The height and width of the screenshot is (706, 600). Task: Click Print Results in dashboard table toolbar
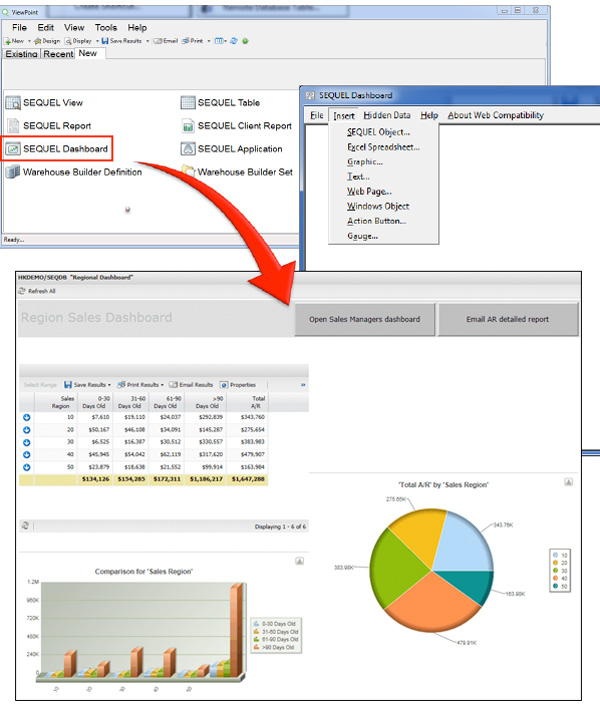tap(140, 385)
